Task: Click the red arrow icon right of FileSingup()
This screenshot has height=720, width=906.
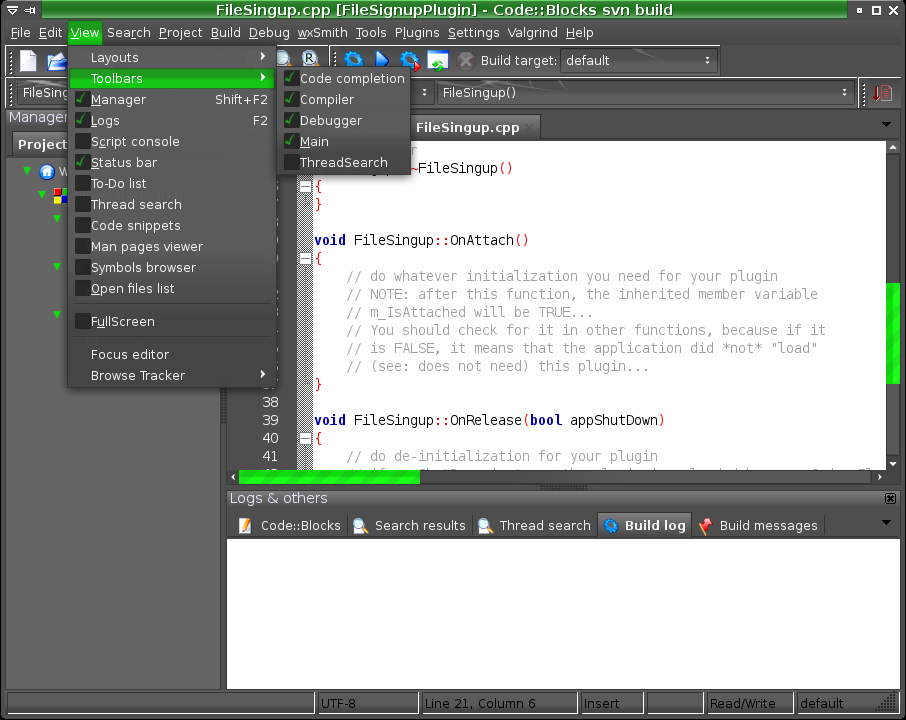Action: 882,92
